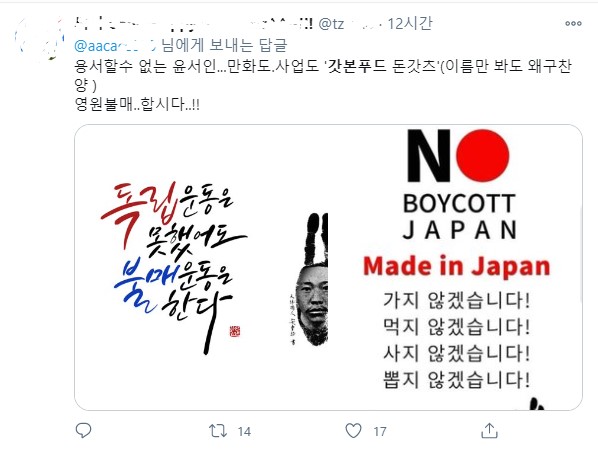The image size is (598, 449).
Task: View like count of 17
Action: pos(380,431)
